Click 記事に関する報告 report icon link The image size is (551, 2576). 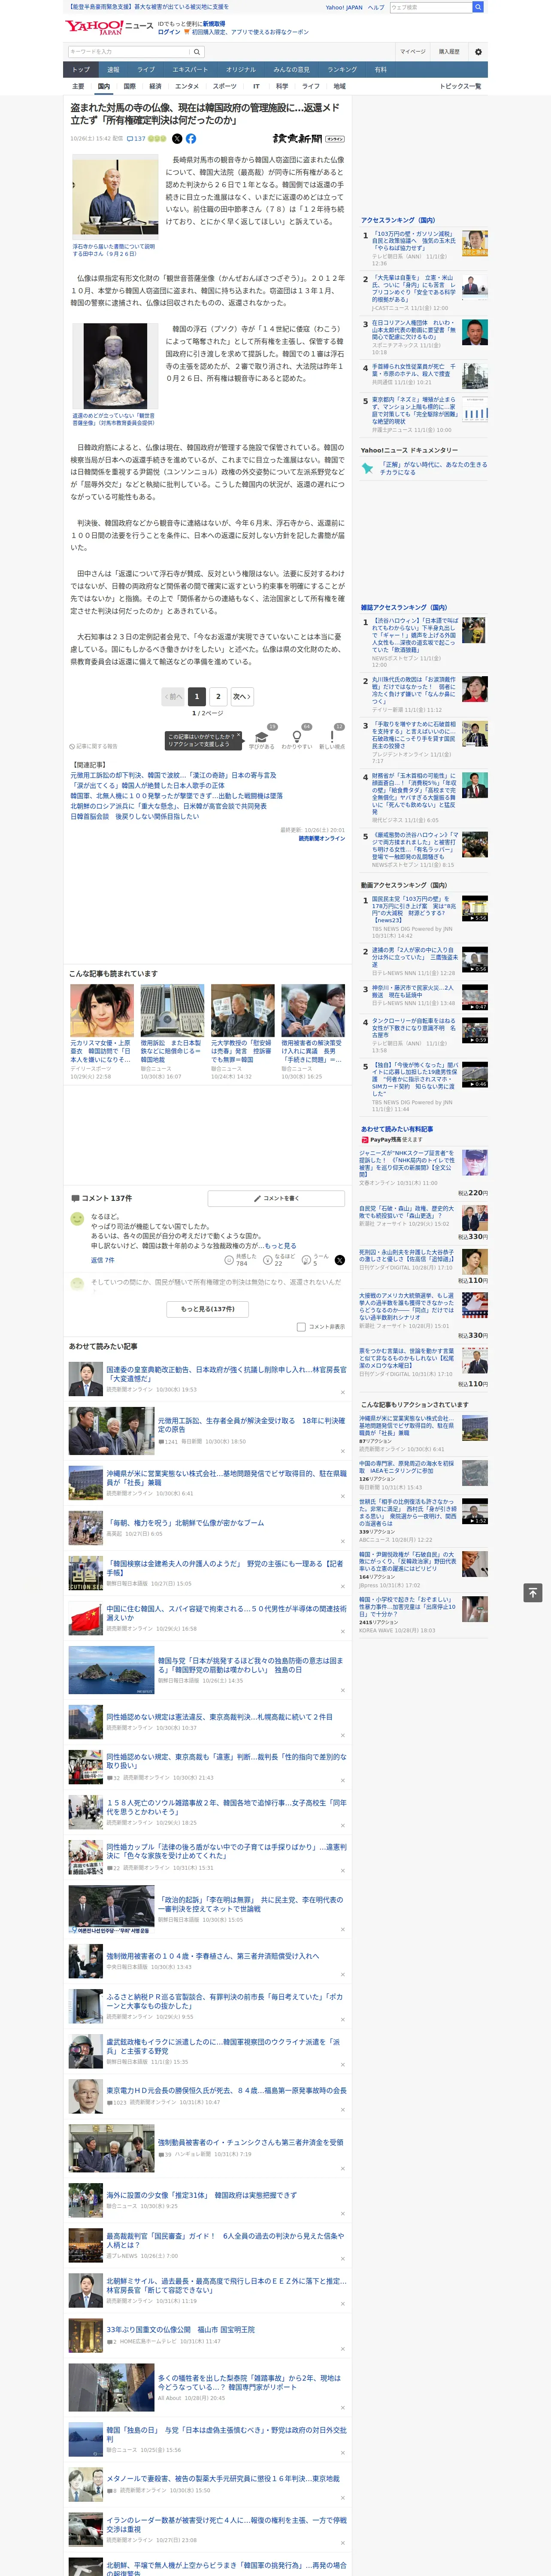[93, 746]
